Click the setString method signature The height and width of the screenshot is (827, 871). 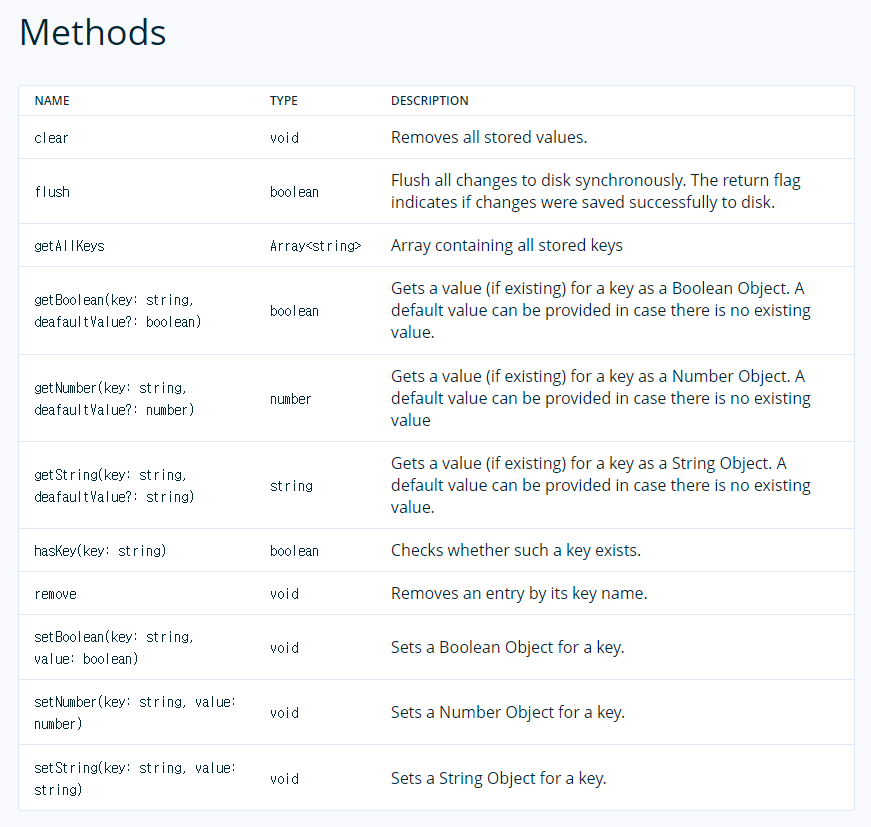136,778
